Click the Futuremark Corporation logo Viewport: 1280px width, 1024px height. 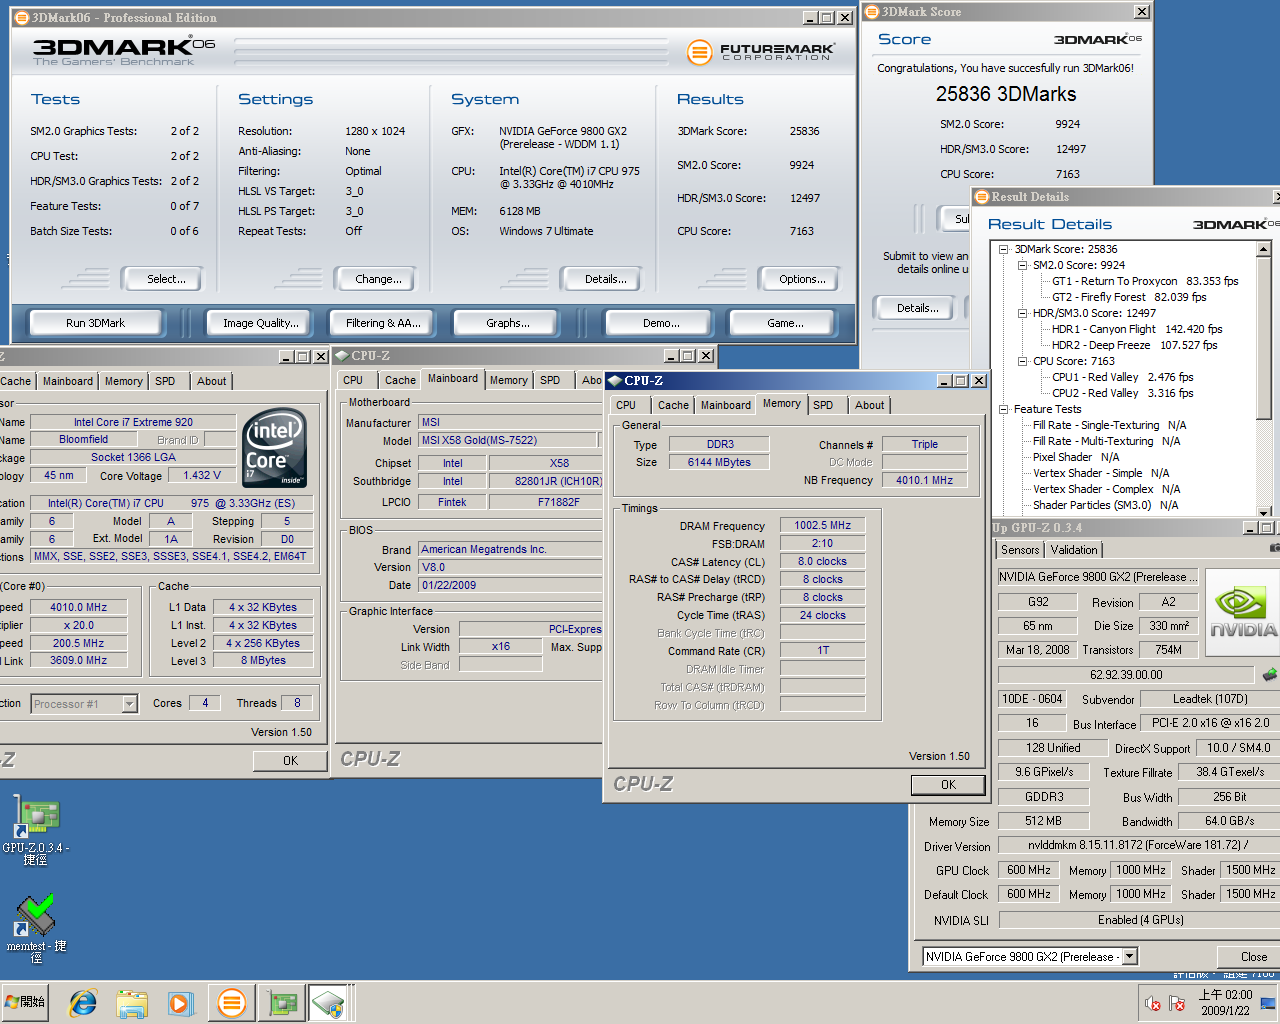pyautogui.click(x=761, y=51)
